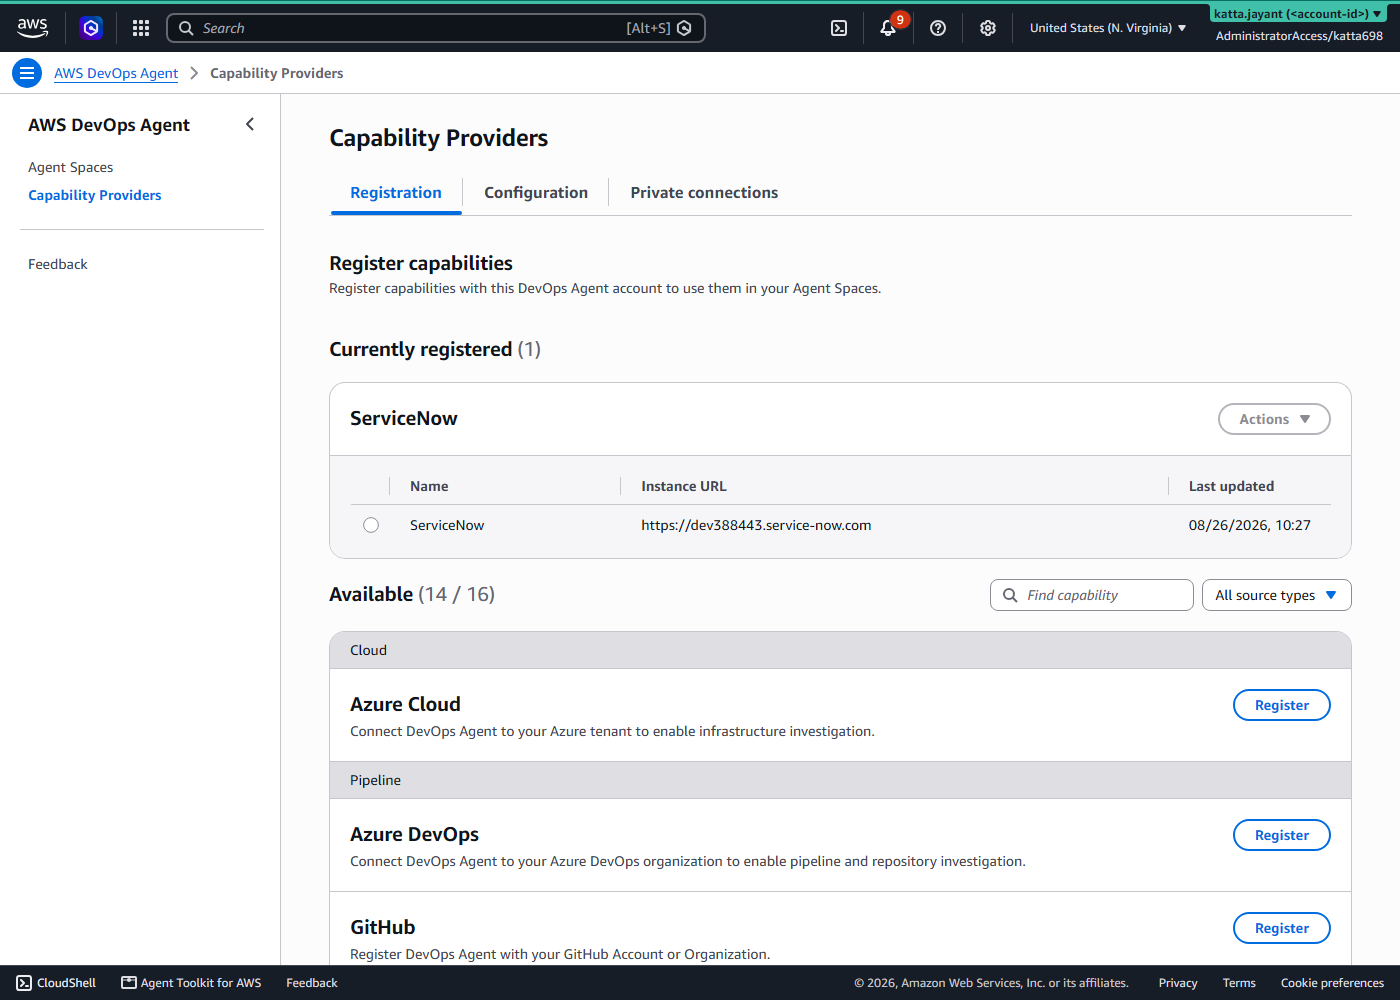Click the magnifier icon in Find capability
Image resolution: width=1400 pixels, height=1000 pixels.
tap(1010, 595)
